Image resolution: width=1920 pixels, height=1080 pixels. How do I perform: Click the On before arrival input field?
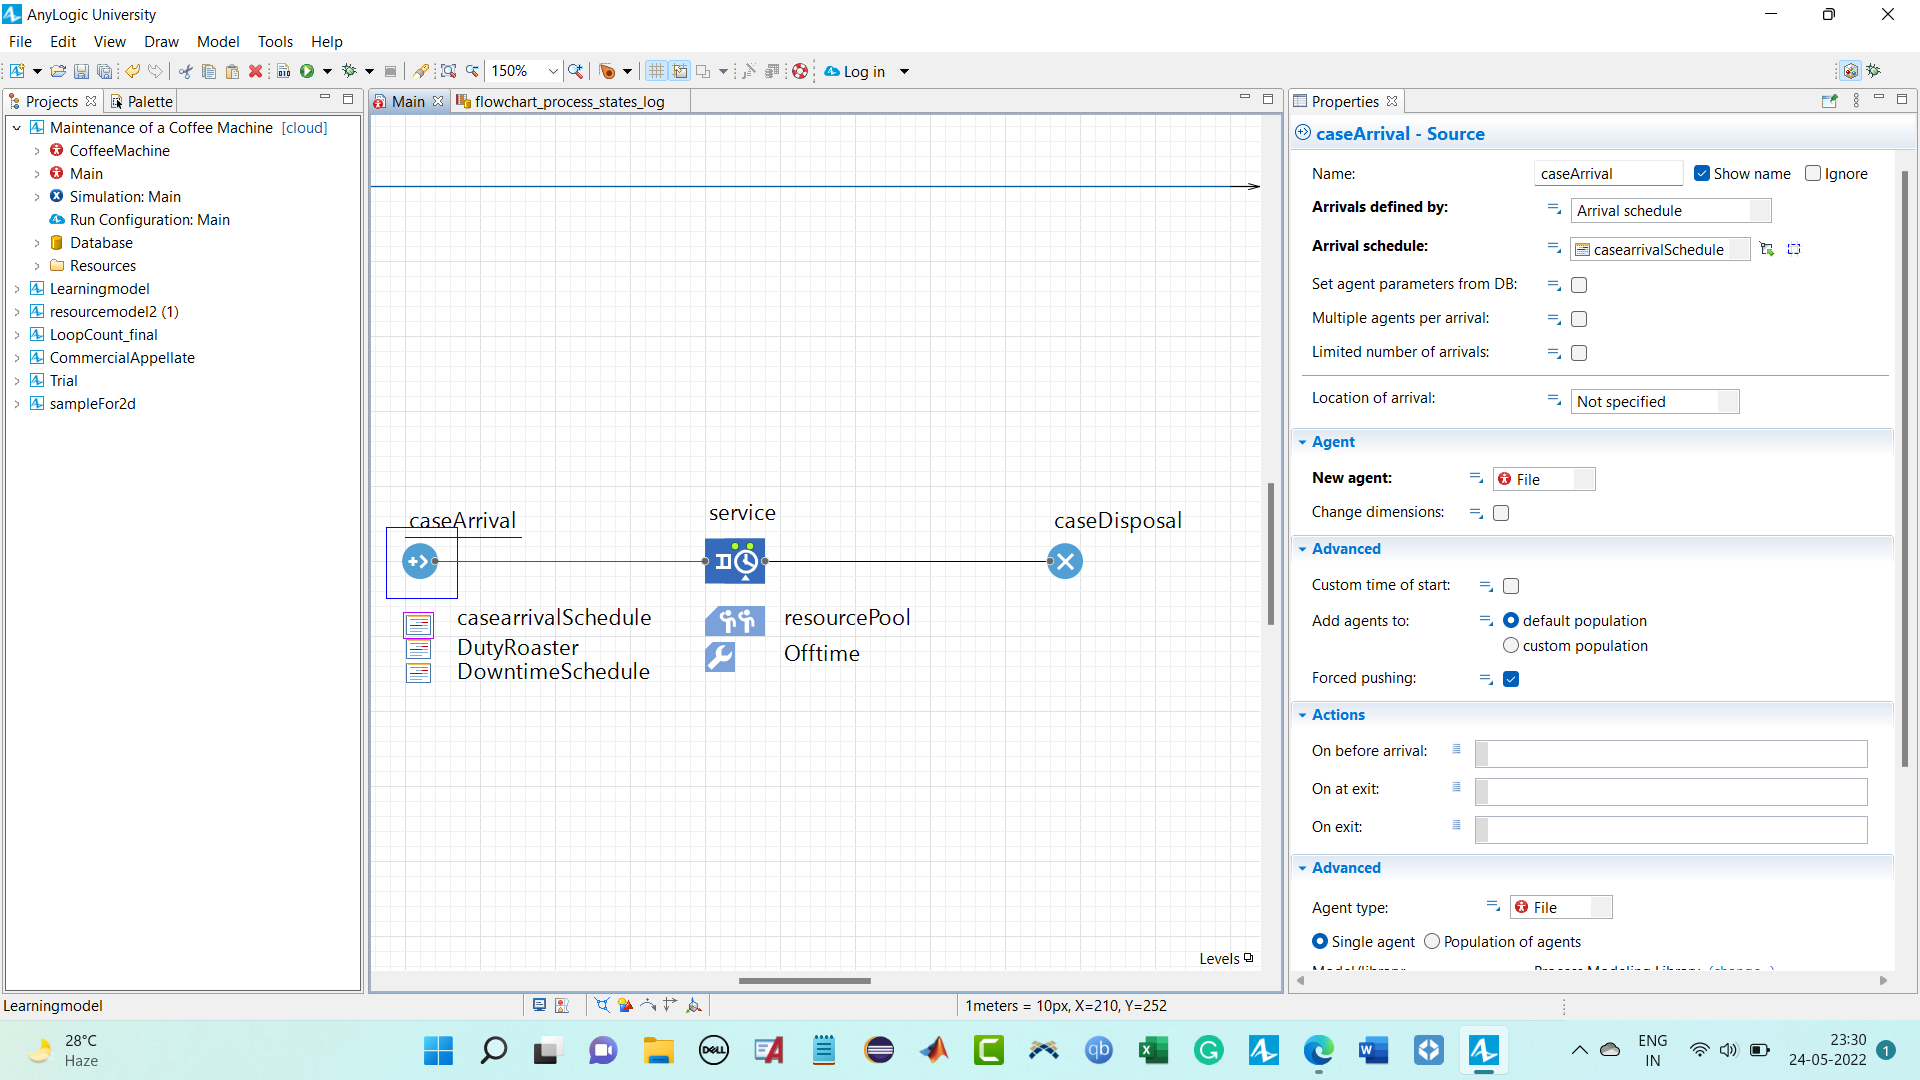coord(1670,753)
